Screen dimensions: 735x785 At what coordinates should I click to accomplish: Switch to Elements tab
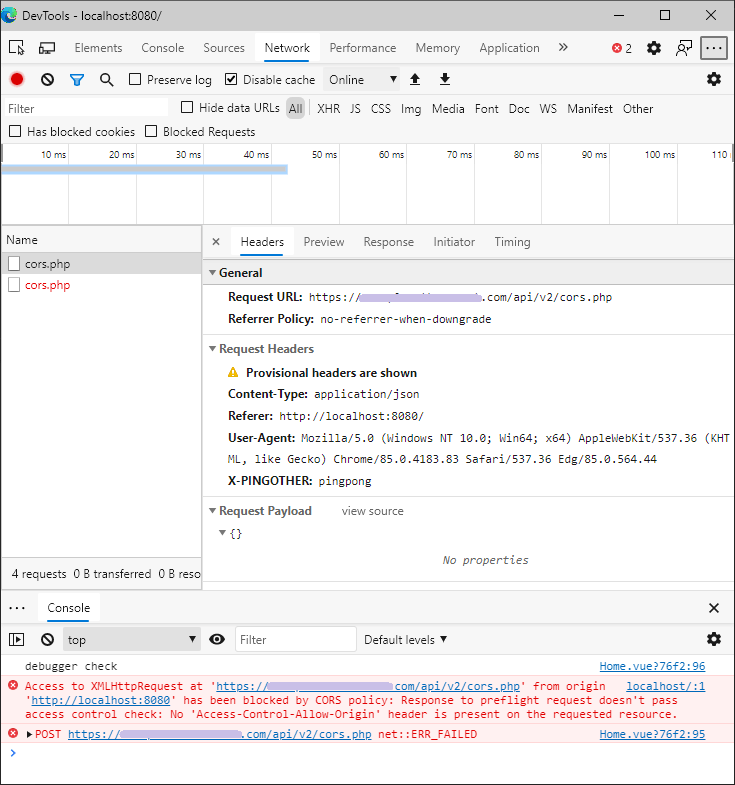98,48
